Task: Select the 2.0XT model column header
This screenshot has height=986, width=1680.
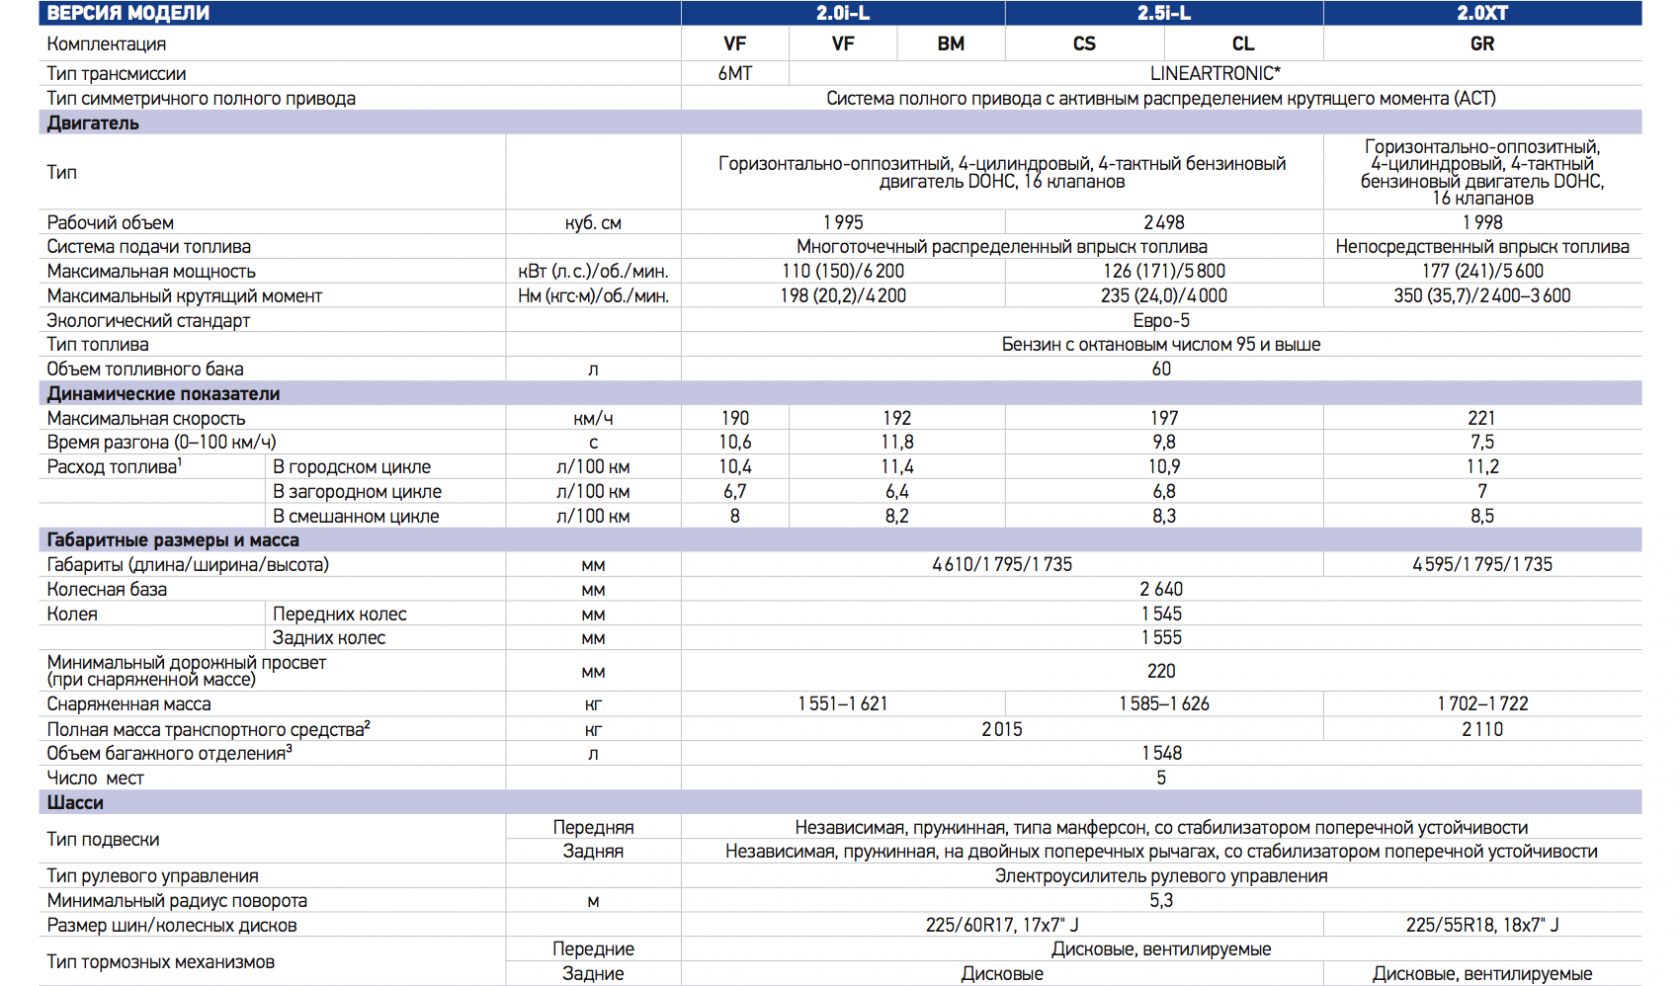Action: coord(1481,13)
